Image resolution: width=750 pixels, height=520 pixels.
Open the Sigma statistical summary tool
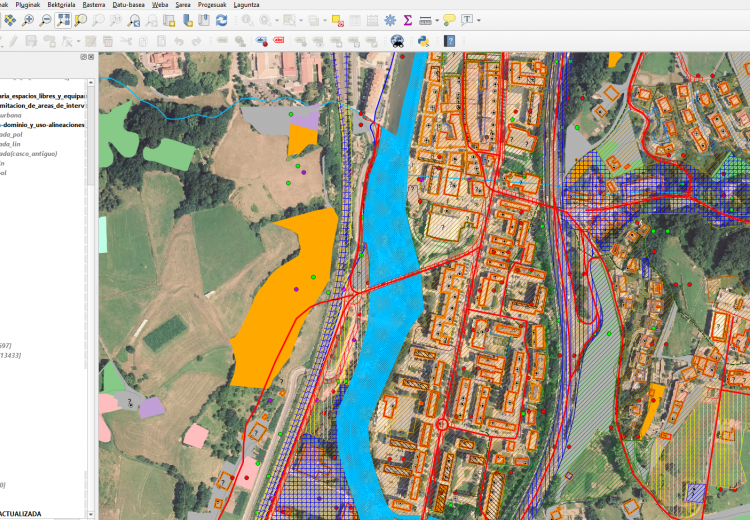tap(408, 20)
